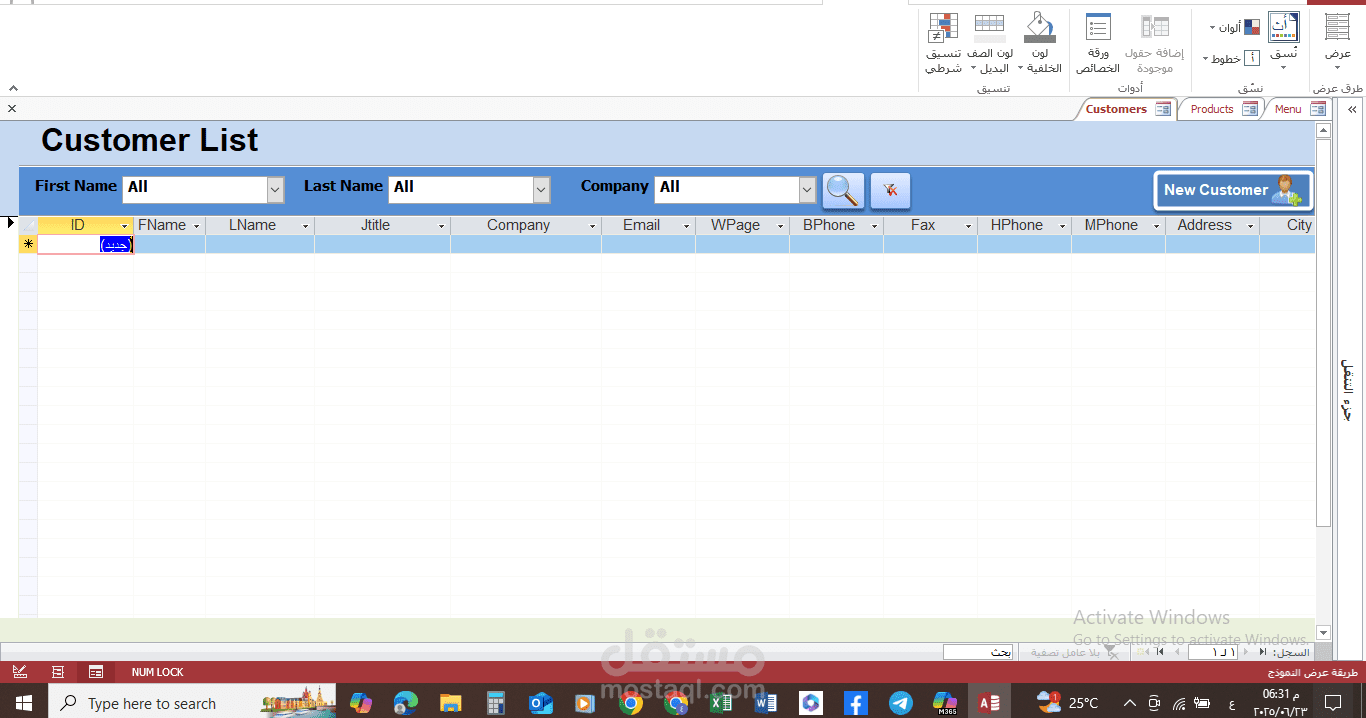Click the magnifying glass search button
The height and width of the screenshot is (718, 1366).
click(843, 190)
